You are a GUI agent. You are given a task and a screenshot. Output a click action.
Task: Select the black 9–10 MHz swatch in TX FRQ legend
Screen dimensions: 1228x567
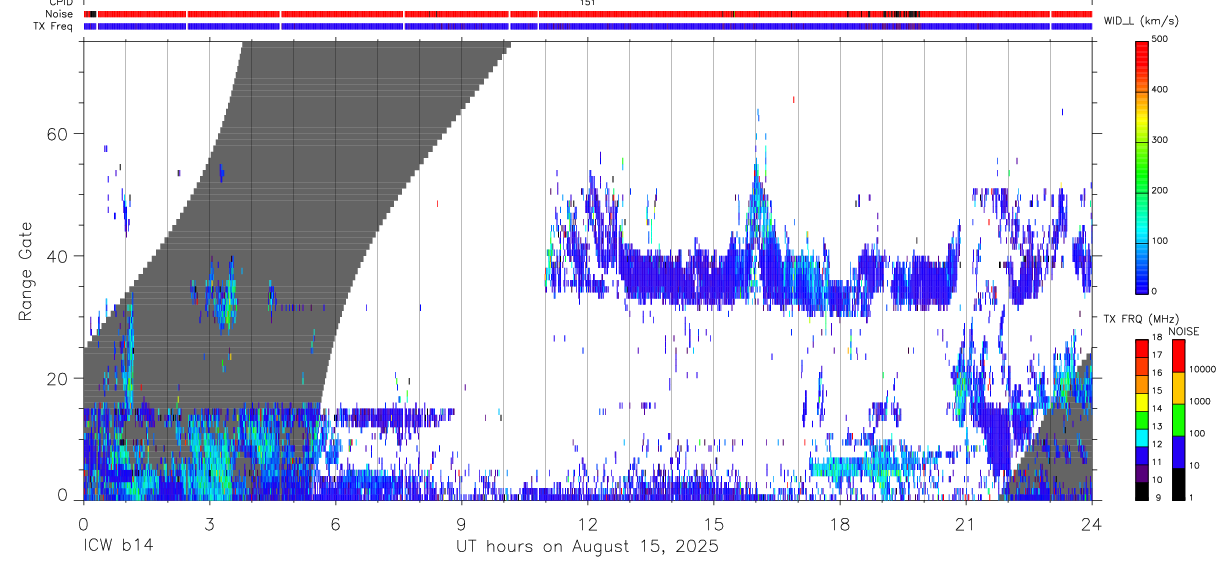(x=1142, y=489)
